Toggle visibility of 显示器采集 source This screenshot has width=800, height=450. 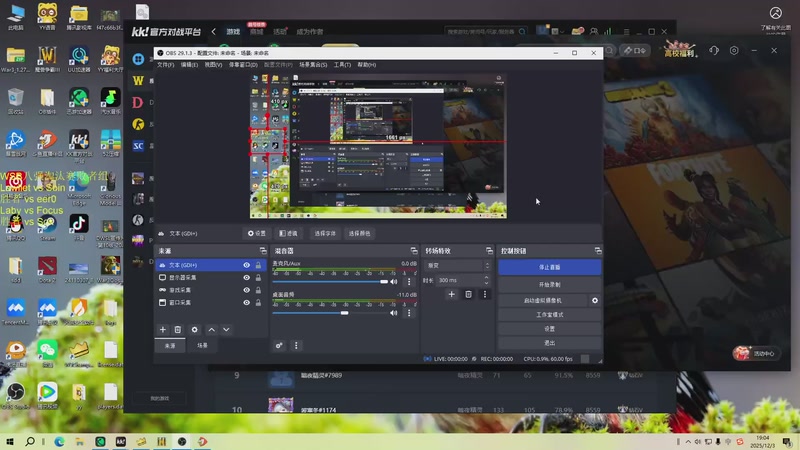coord(246,278)
